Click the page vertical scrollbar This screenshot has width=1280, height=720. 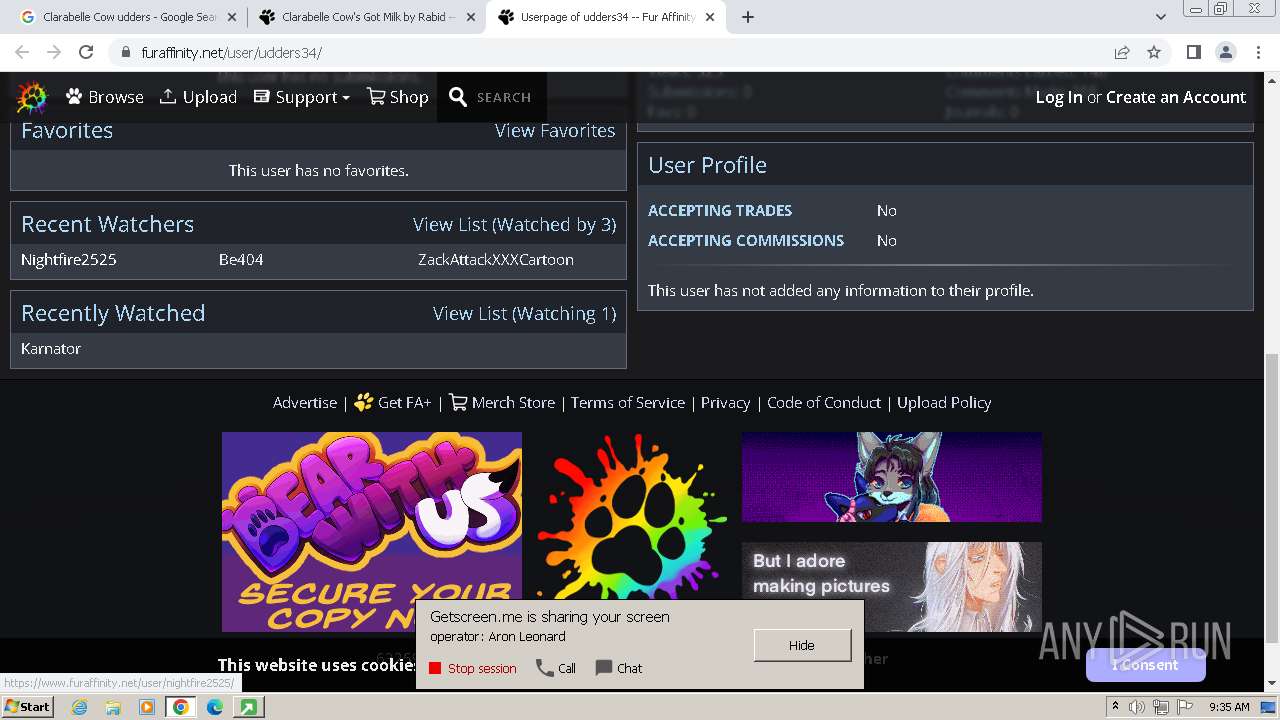(x=1272, y=498)
